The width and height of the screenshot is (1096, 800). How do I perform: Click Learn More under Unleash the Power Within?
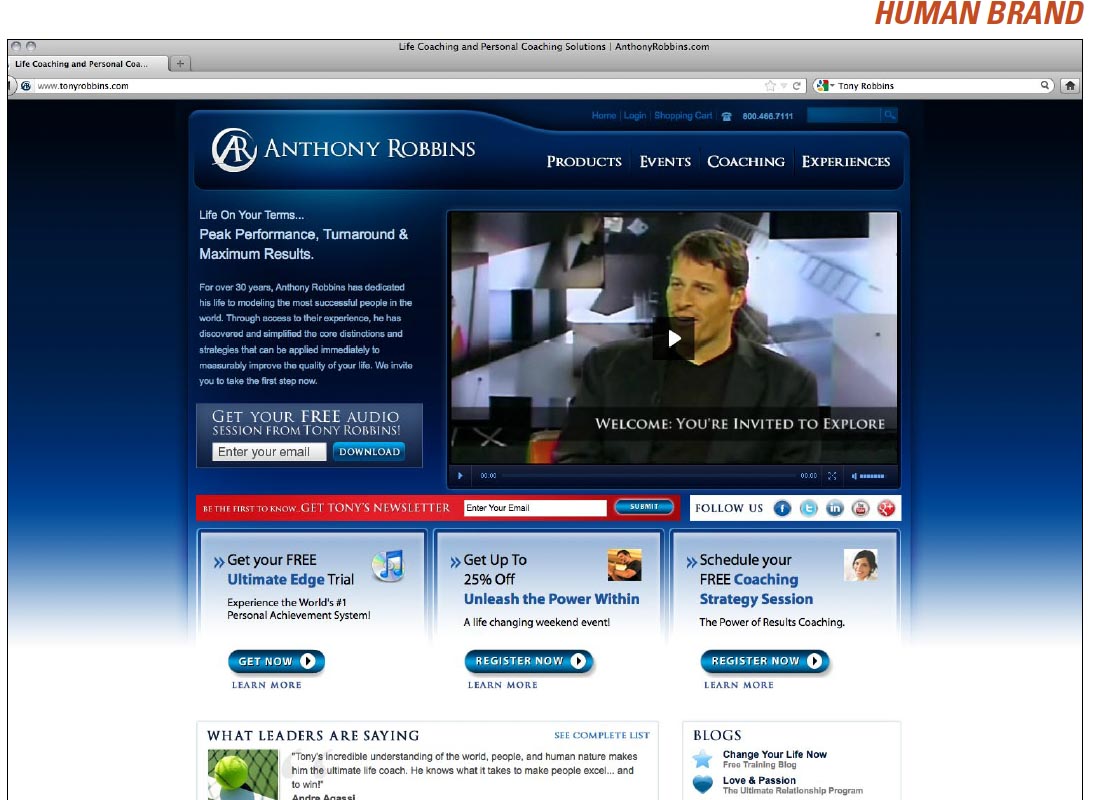point(503,685)
